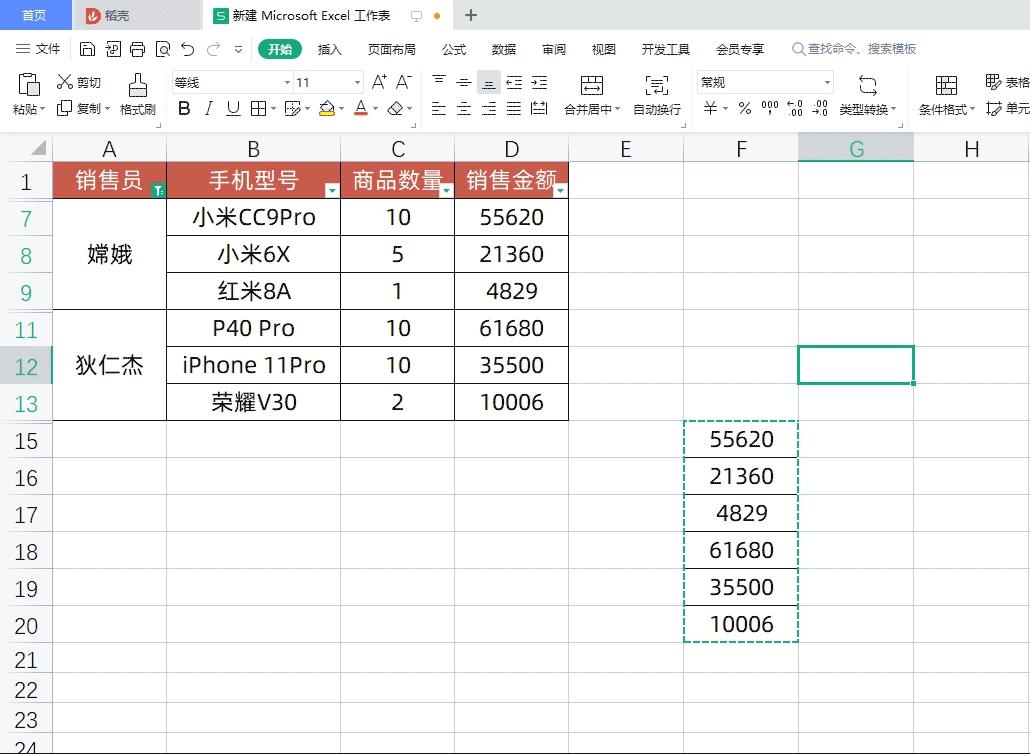Click the percent style icon

click(745, 108)
